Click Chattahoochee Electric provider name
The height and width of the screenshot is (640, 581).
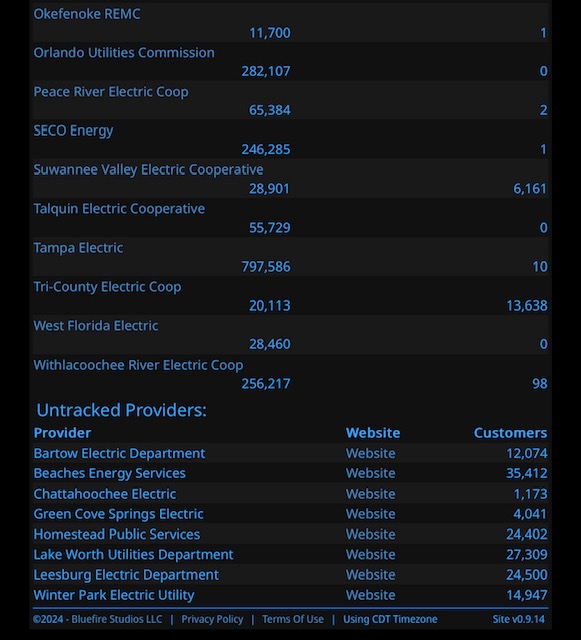pyautogui.click(x=105, y=494)
